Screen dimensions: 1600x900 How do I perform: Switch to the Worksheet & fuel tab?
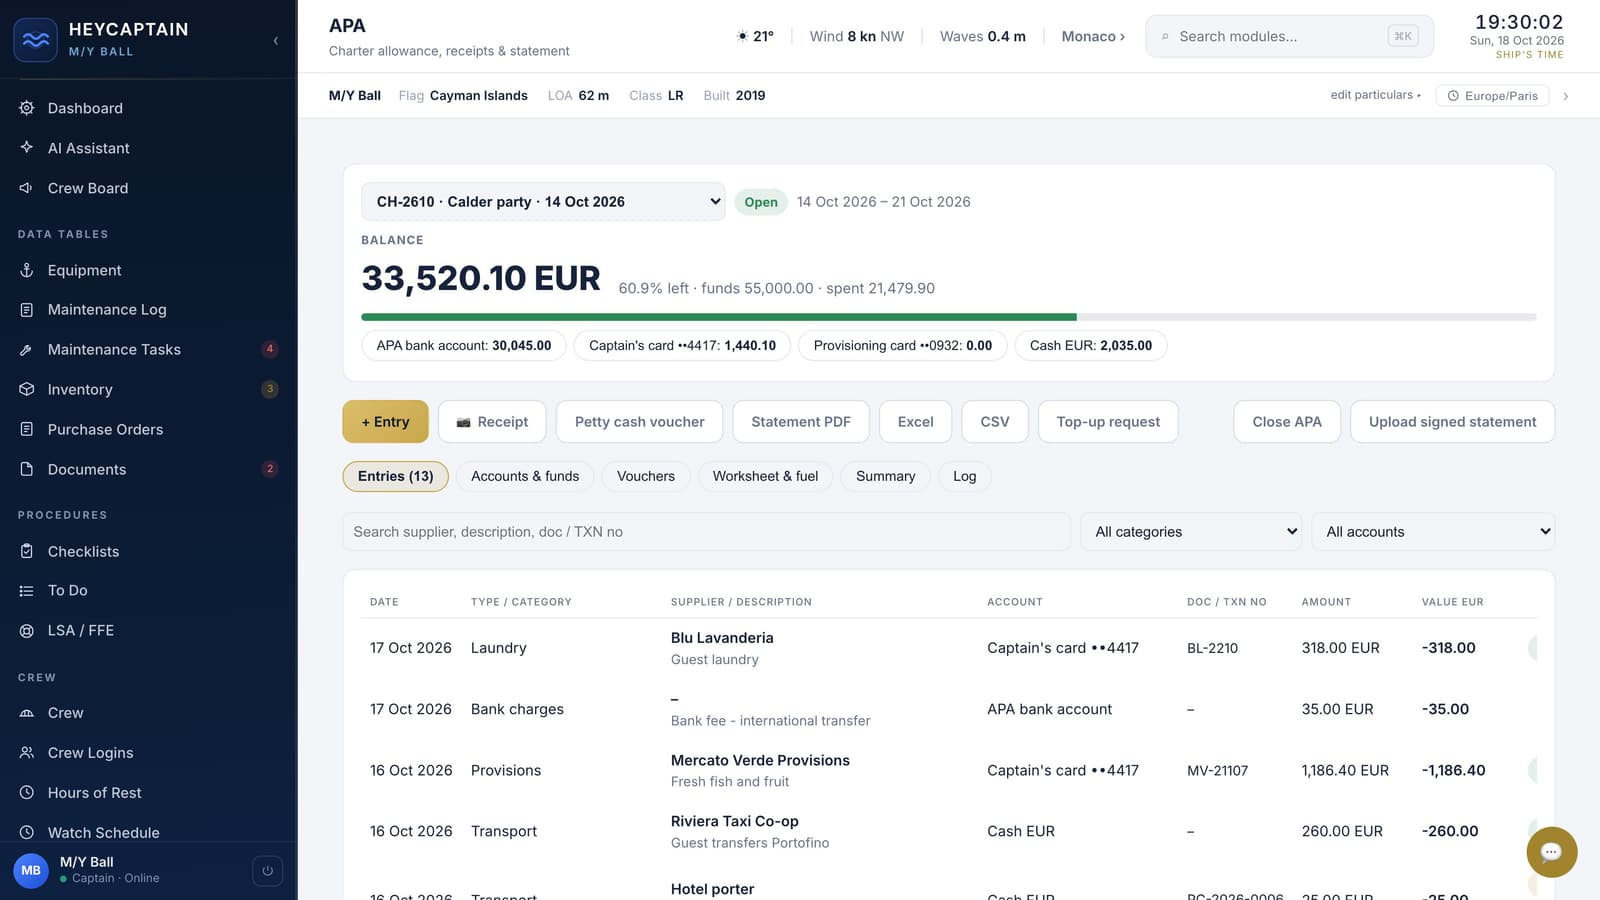pos(765,476)
